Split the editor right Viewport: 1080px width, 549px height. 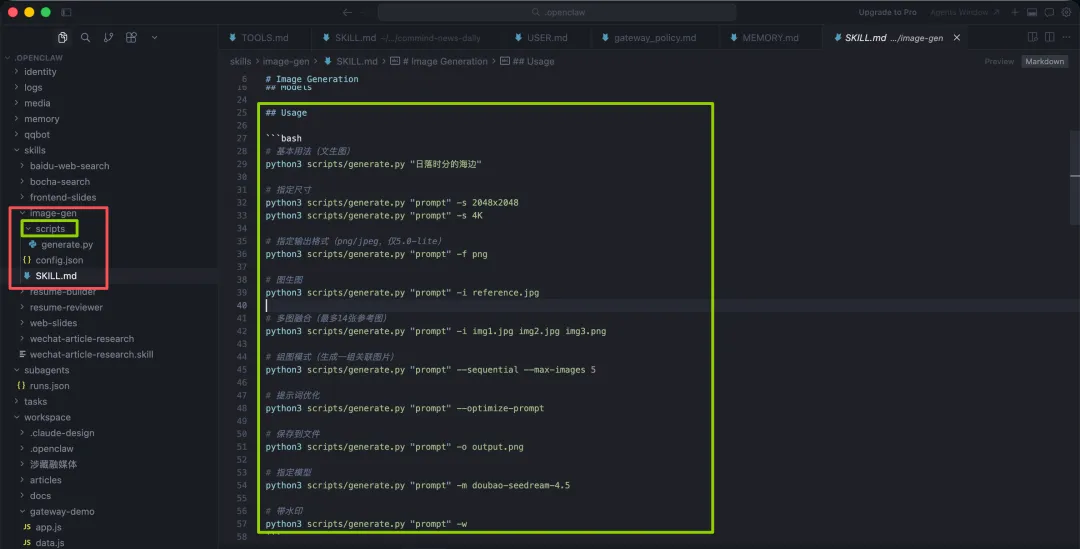click(1049, 37)
